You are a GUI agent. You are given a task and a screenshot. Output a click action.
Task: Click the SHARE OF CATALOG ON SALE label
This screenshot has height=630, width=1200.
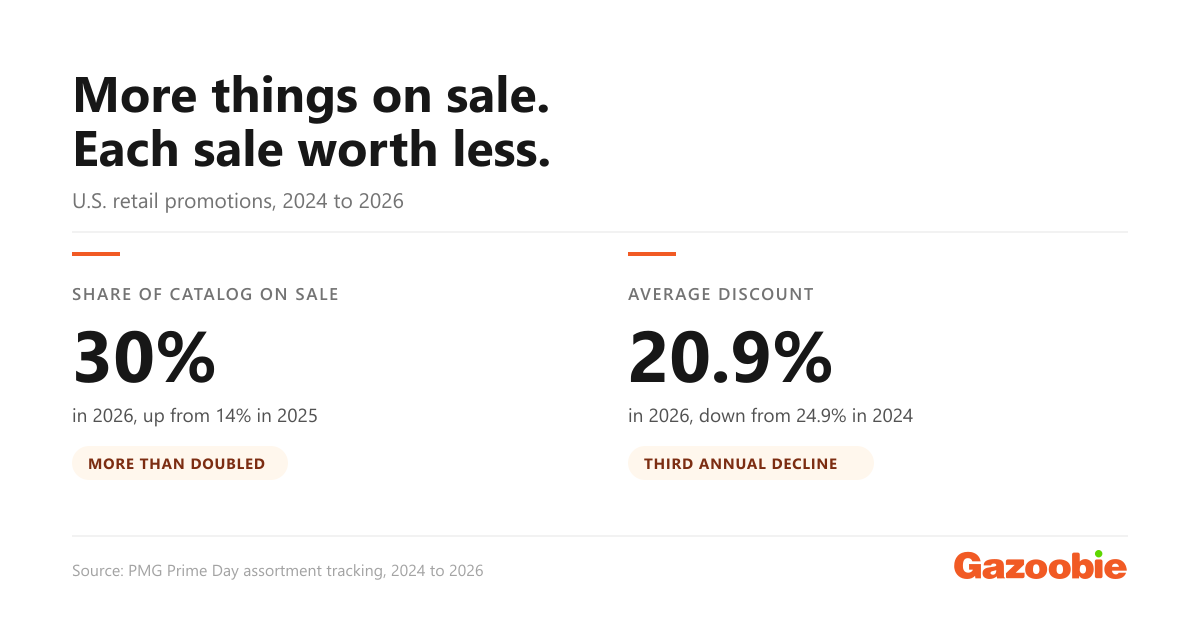[205, 294]
